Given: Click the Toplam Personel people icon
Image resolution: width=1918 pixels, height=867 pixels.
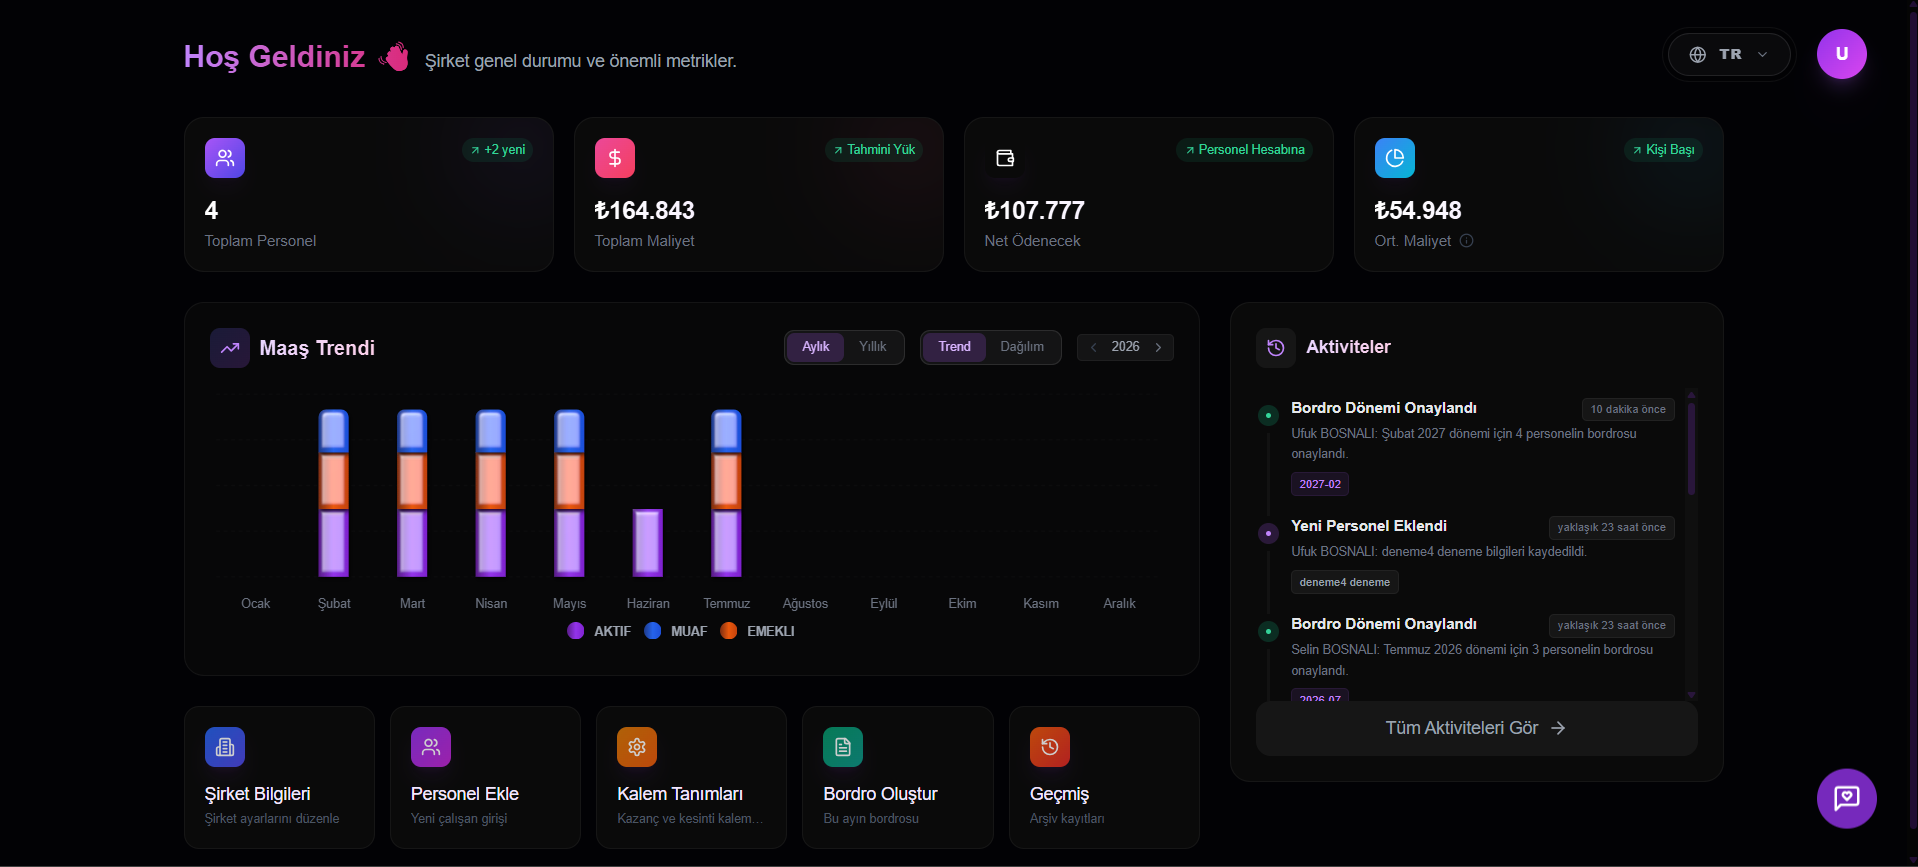Looking at the screenshot, I should coord(224,158).
